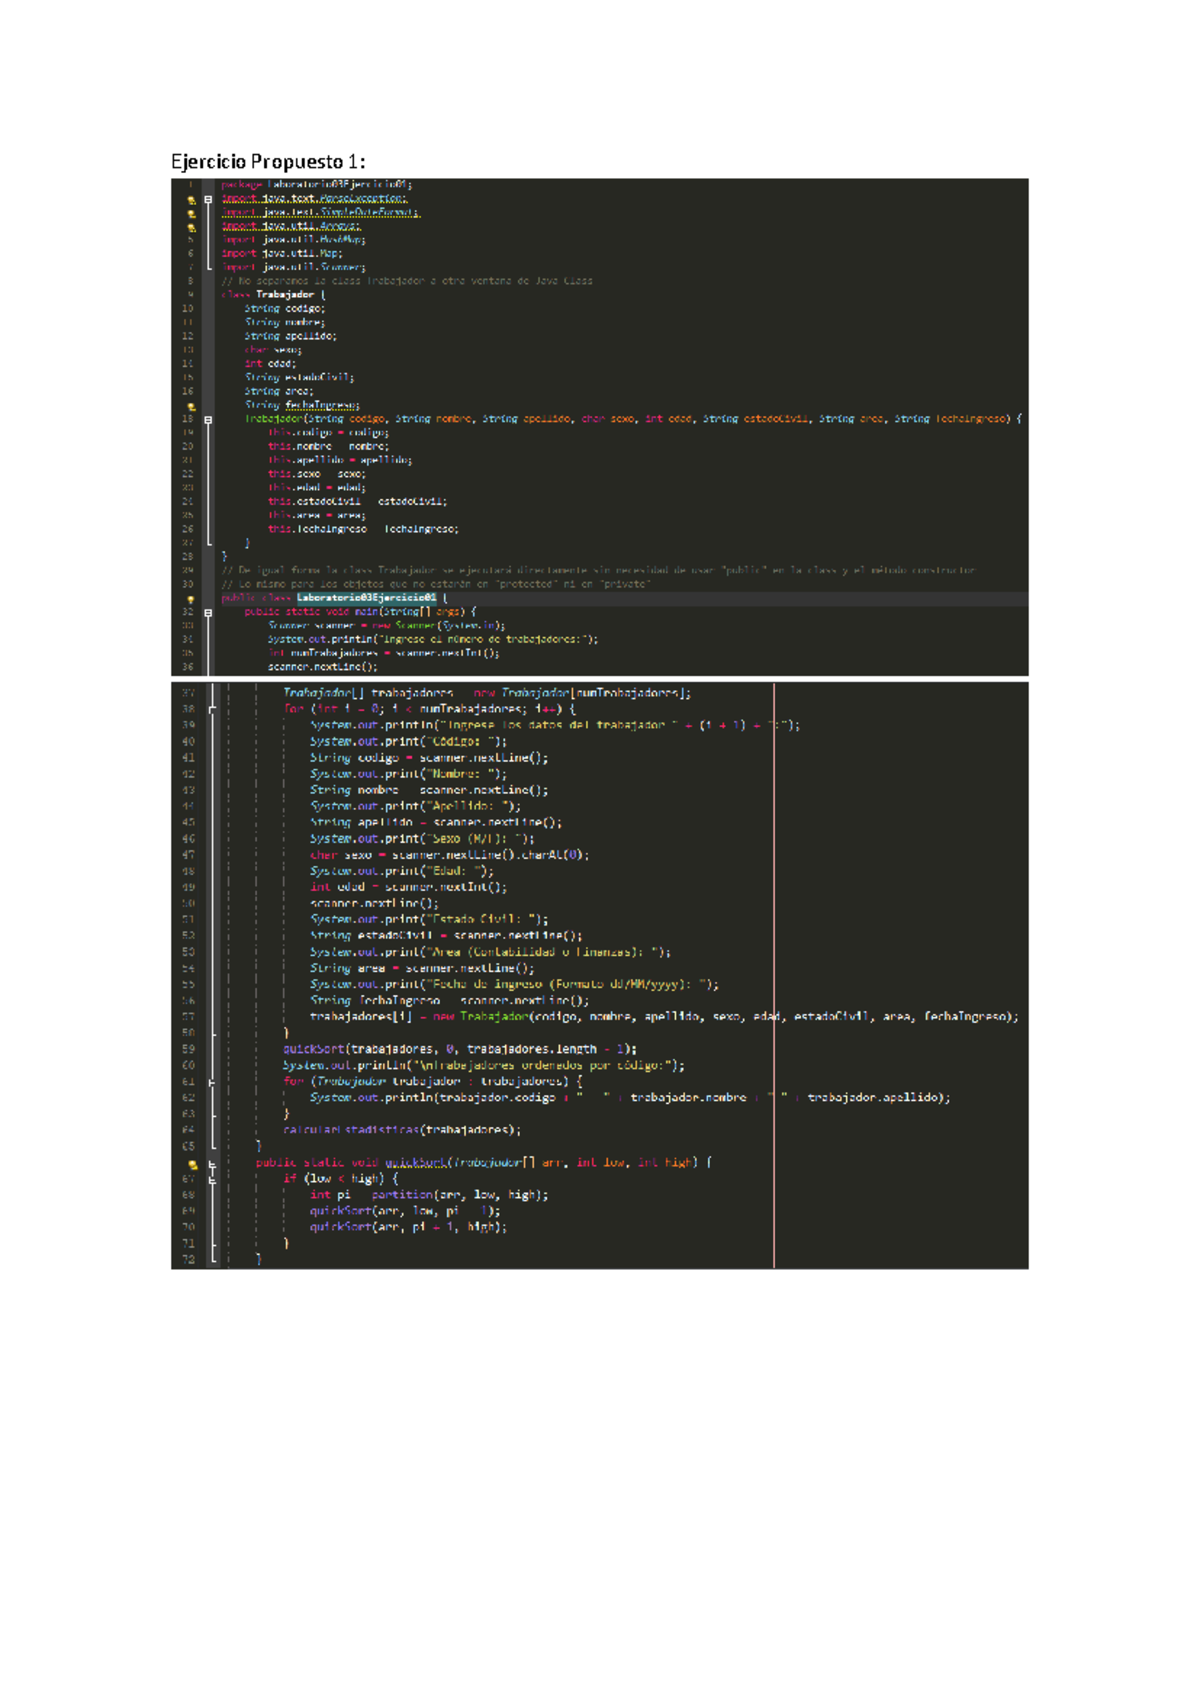Click the hint icon beside String fechaIngreso field
This screenshot has height=1696, width=1200.
point(190,406)
